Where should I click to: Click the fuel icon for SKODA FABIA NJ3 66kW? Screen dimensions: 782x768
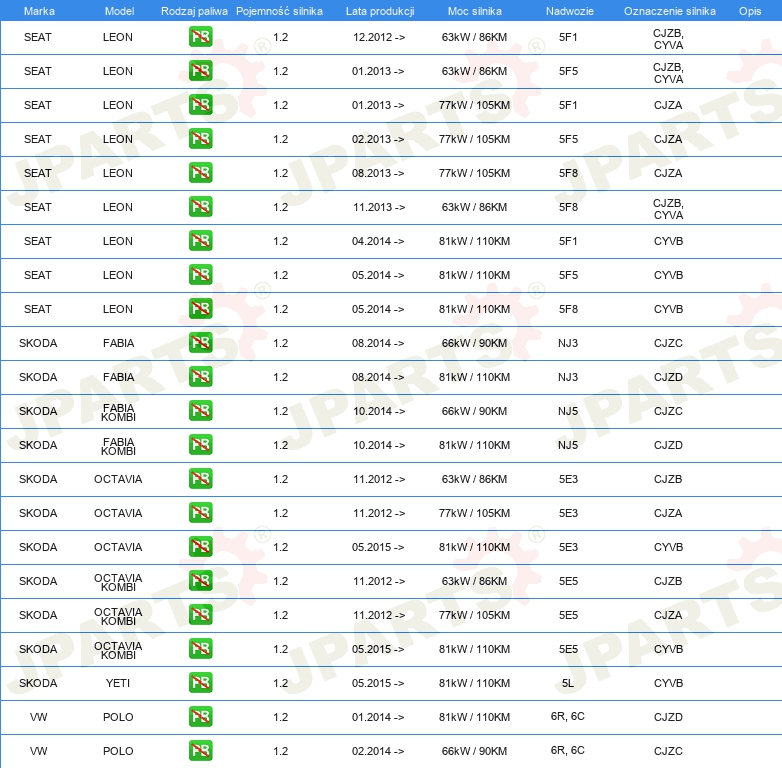(200, 343)
